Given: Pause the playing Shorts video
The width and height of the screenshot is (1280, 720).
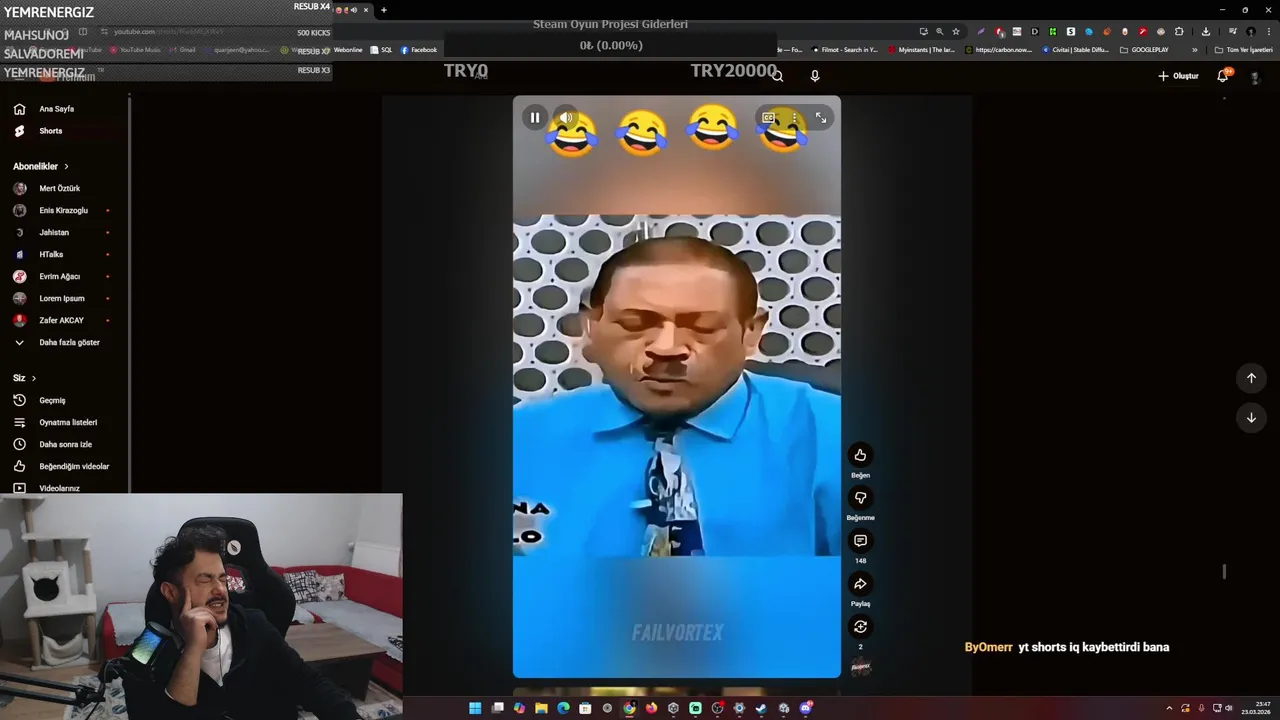Looking at the screenshot, I should (535, 117).
